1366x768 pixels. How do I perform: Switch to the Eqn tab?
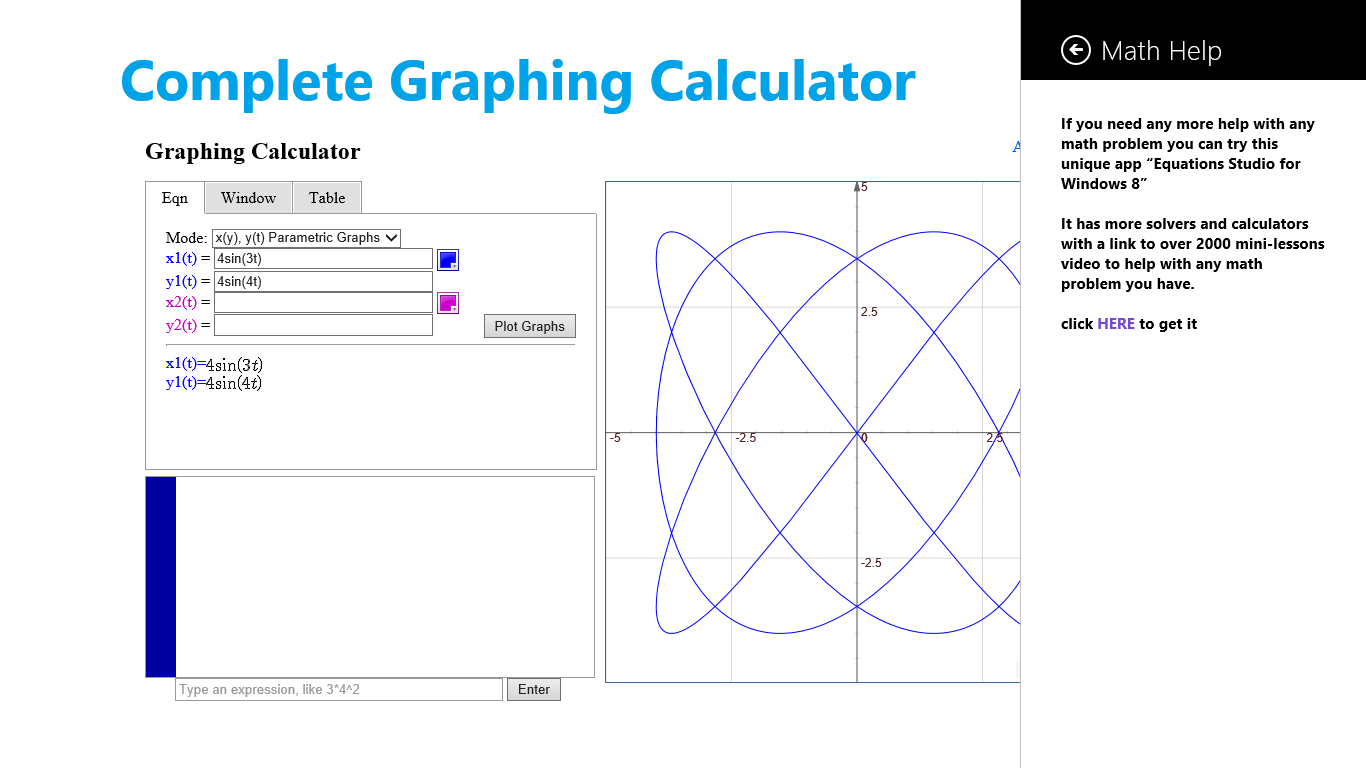tap(175, 198)
